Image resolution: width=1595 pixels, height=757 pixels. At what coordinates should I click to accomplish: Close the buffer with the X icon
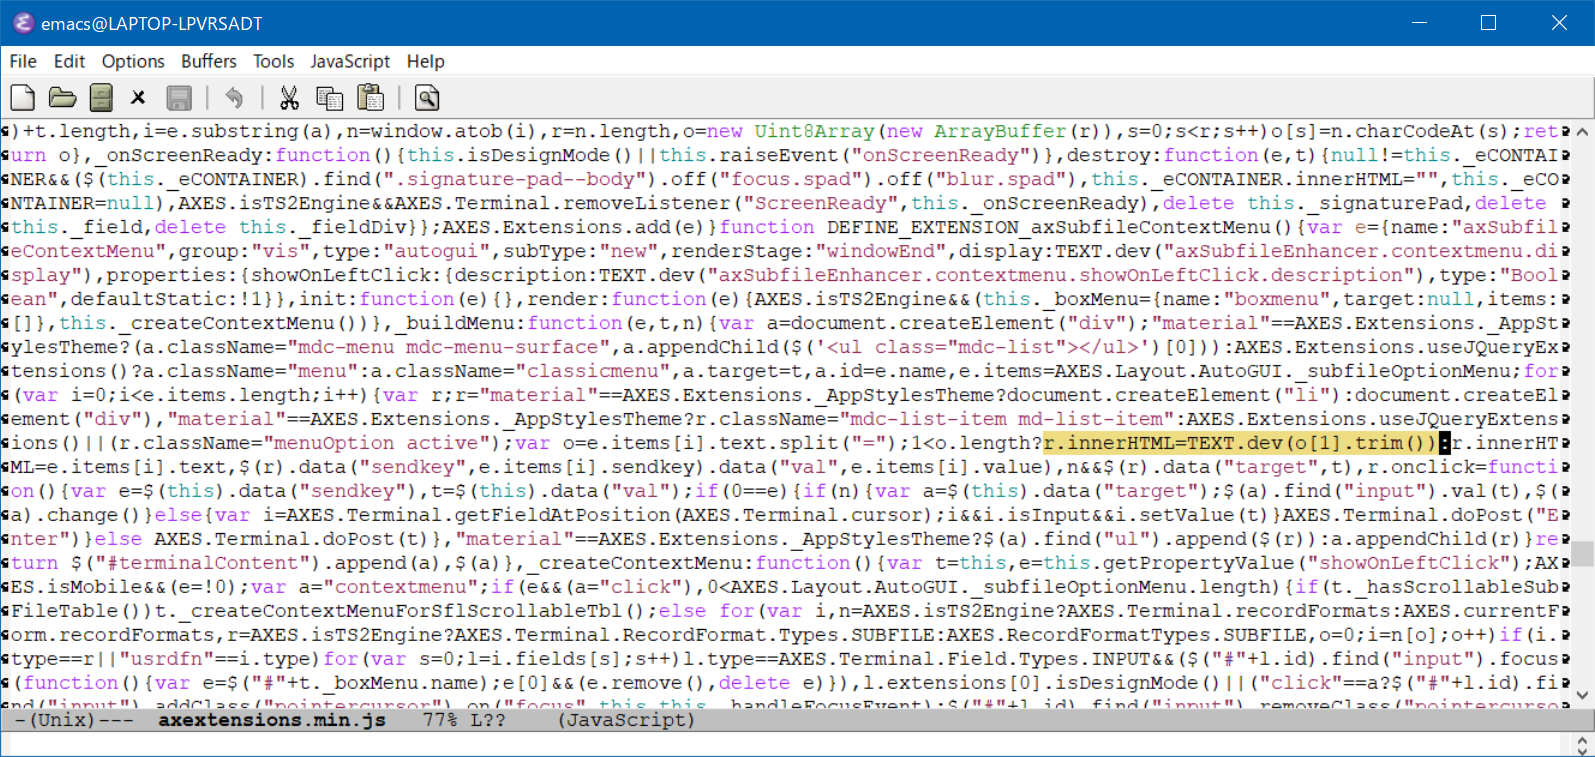click(x=138, y=98)
